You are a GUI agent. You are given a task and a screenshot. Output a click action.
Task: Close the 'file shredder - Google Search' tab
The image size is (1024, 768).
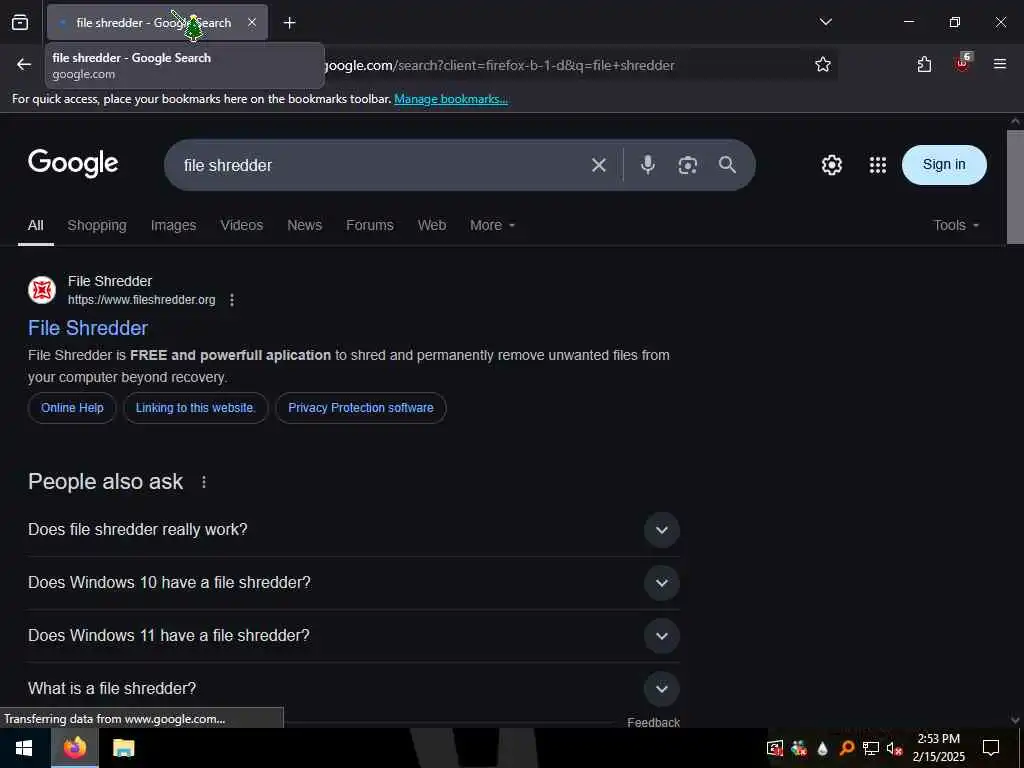[x=252, y=22]
